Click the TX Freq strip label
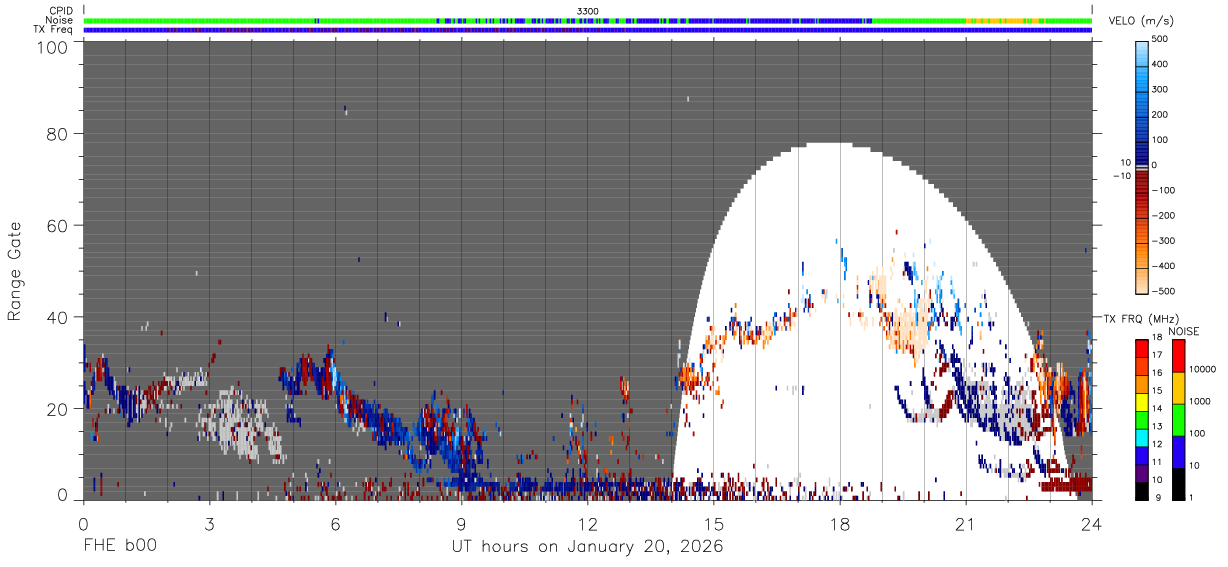1228x567 pixels. [x=54, y=30]
